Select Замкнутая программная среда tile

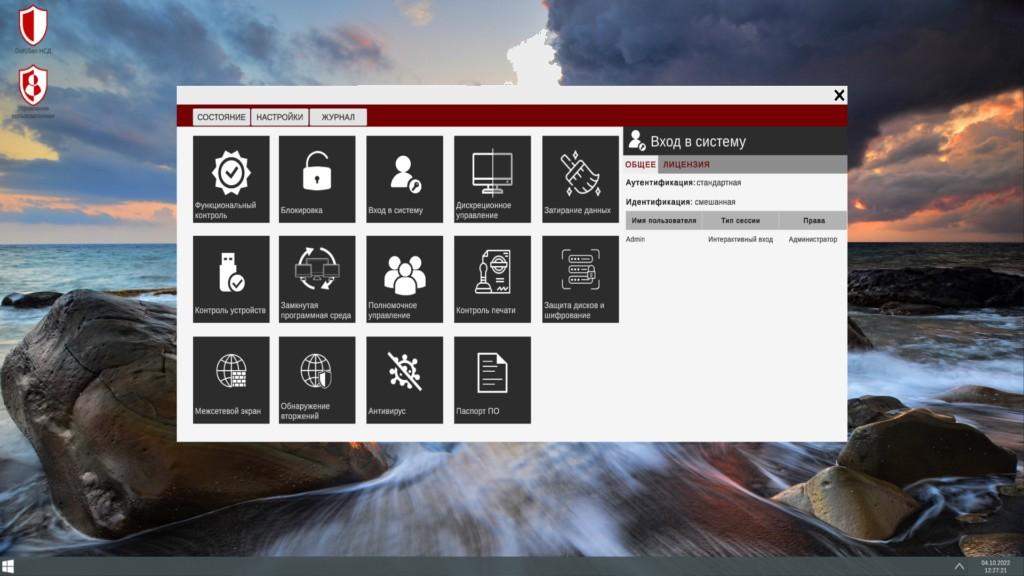(x=317, y=279)
